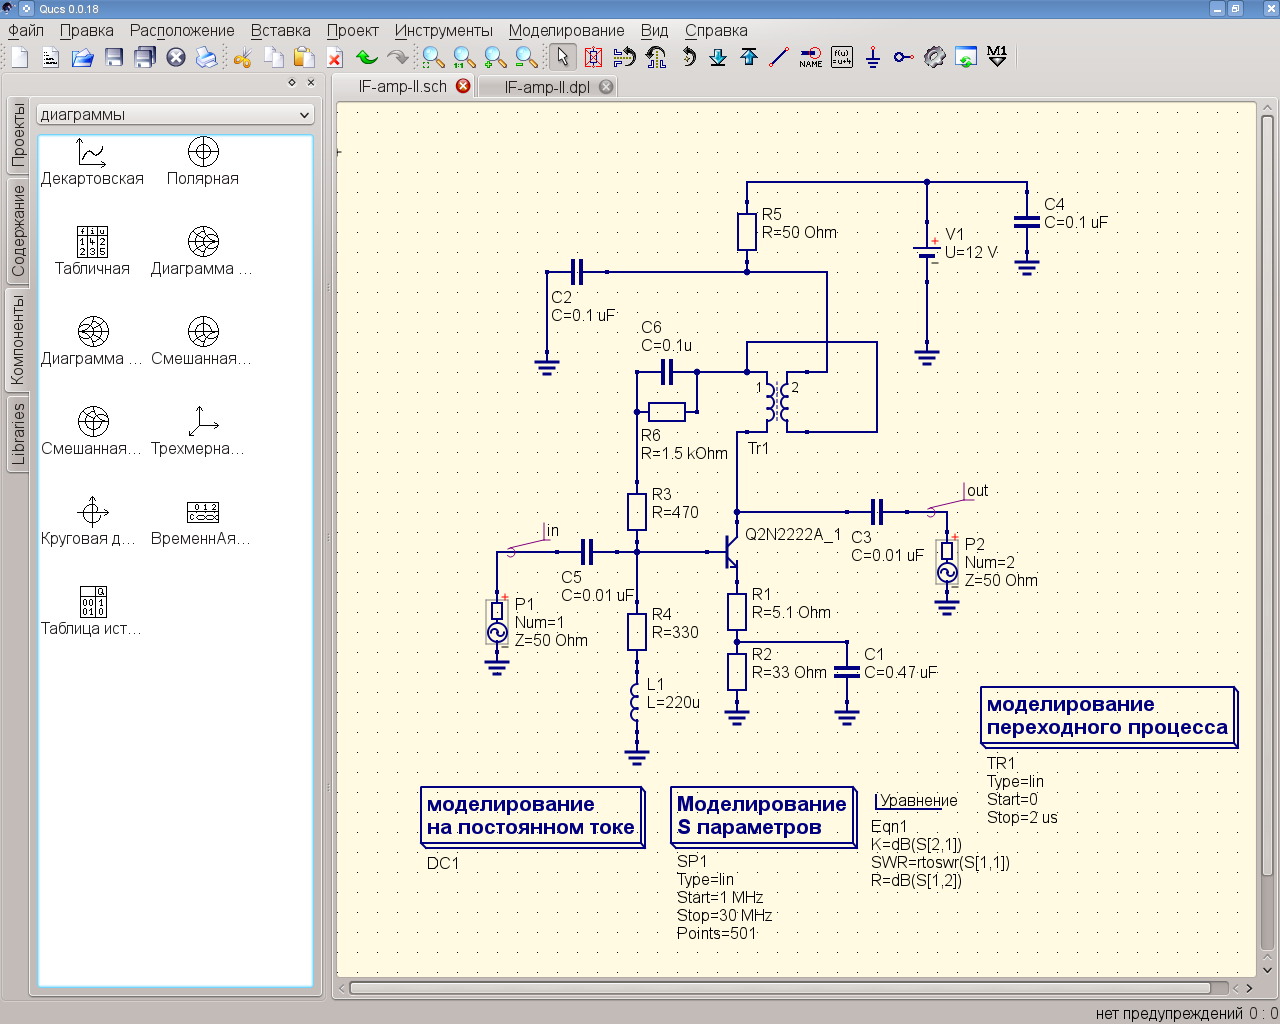Switch to the IF-amp-II.dpl tab
This screenshot has height=1024, width=1280.
(x=547, y=87)
